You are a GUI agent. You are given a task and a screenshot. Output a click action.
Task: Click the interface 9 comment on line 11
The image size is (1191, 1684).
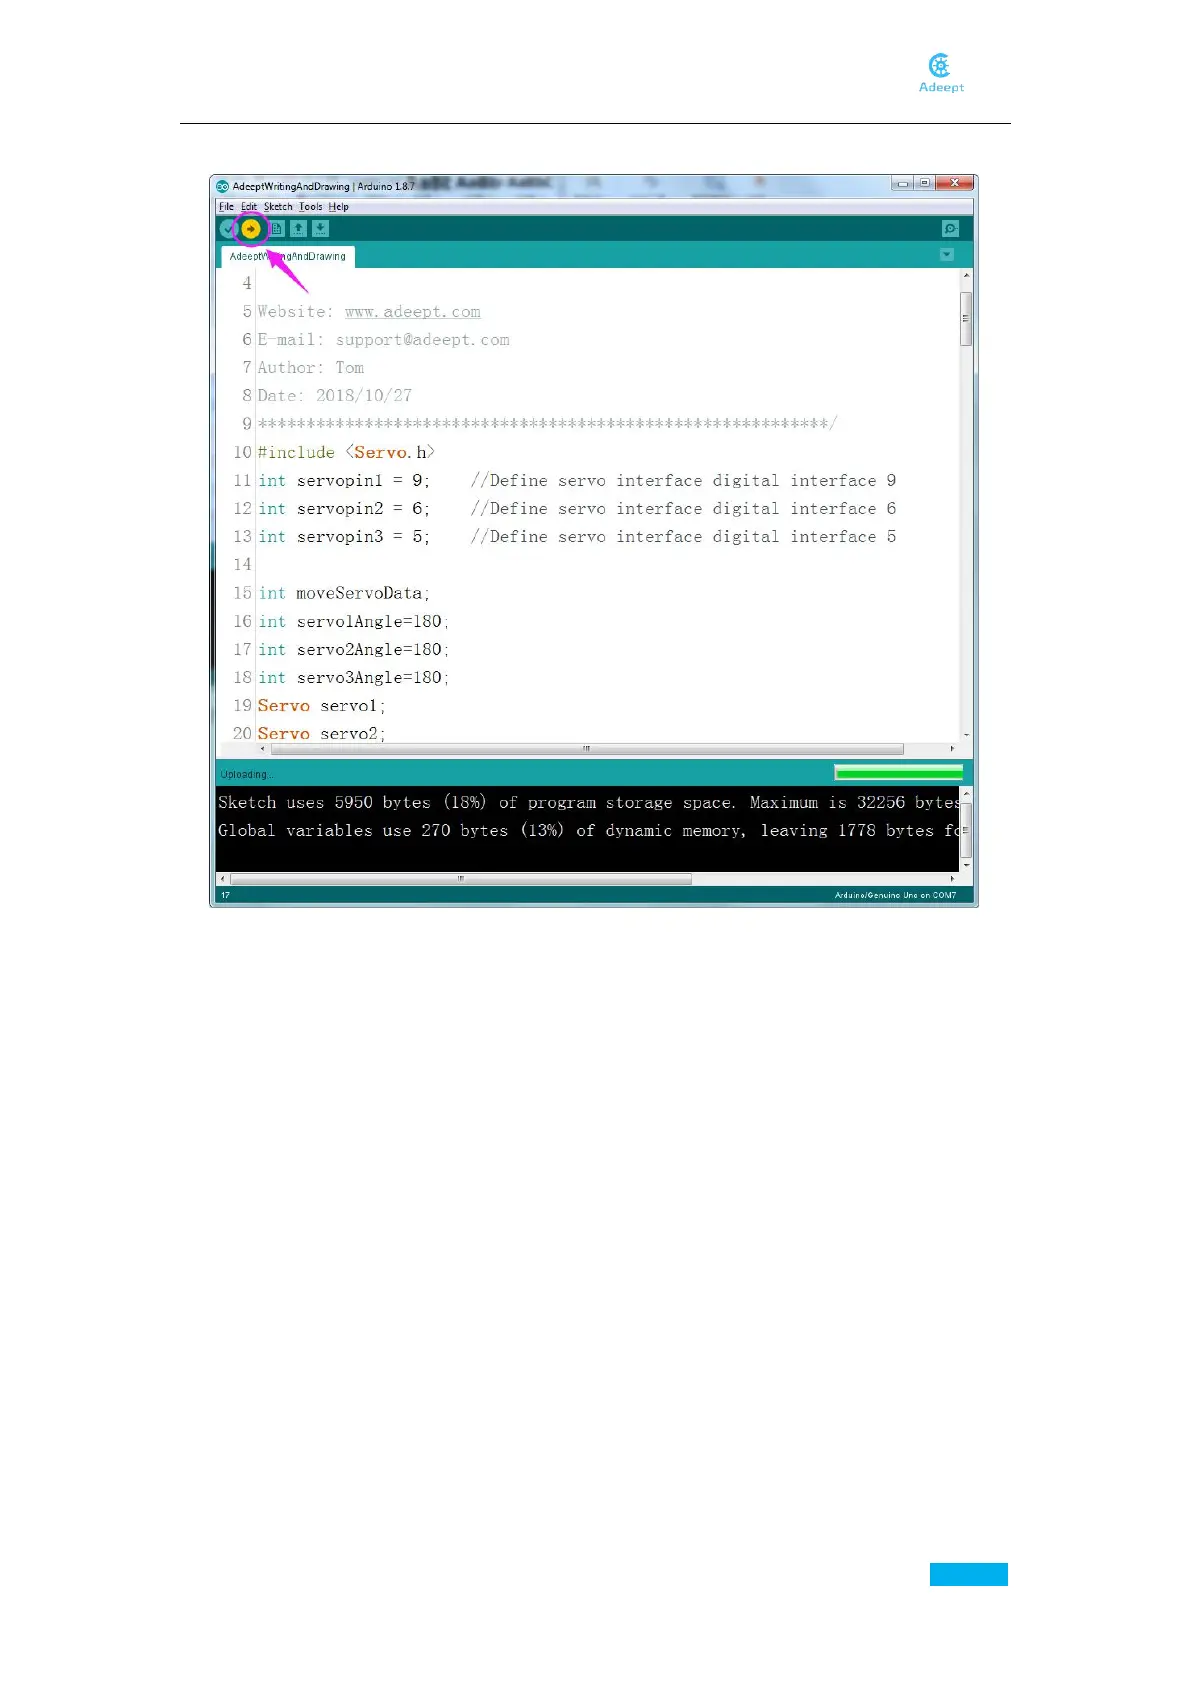click(683, 481)
